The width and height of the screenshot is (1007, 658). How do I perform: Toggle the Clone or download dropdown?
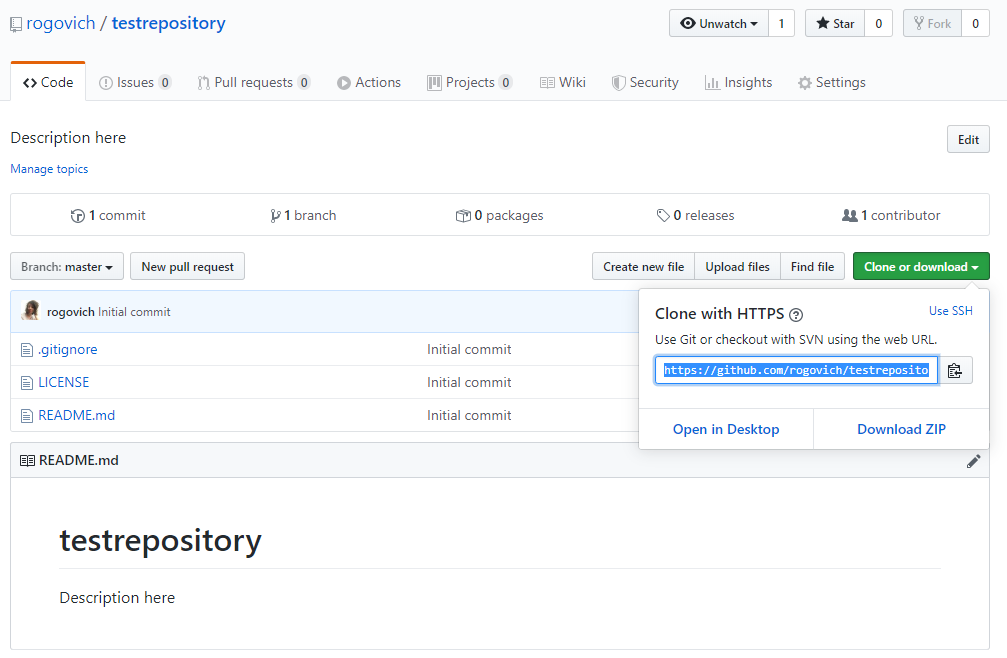click(921, 266)
